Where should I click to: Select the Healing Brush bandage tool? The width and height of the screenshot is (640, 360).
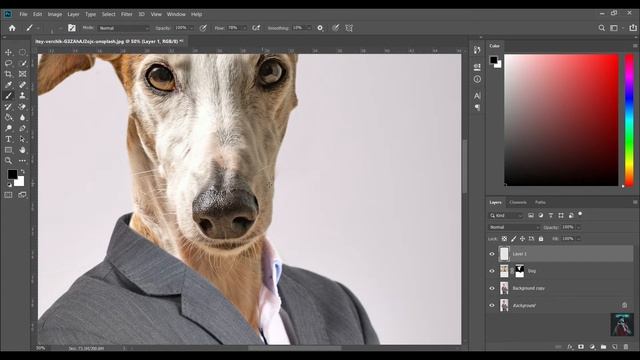click(x=22, y=85)
